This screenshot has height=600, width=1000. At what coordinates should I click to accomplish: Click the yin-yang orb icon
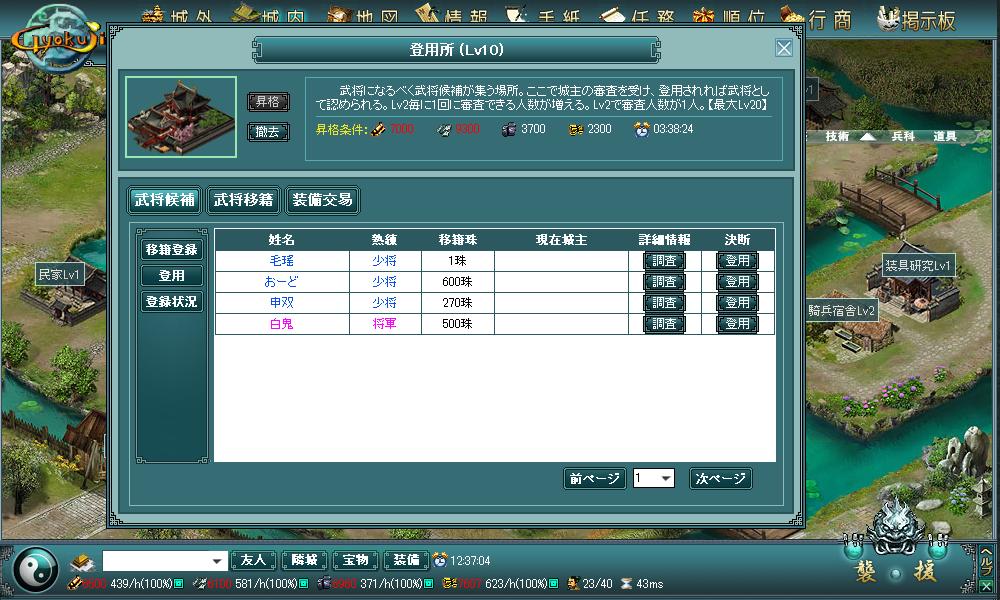pyautogui.click(x=36, y=569)
